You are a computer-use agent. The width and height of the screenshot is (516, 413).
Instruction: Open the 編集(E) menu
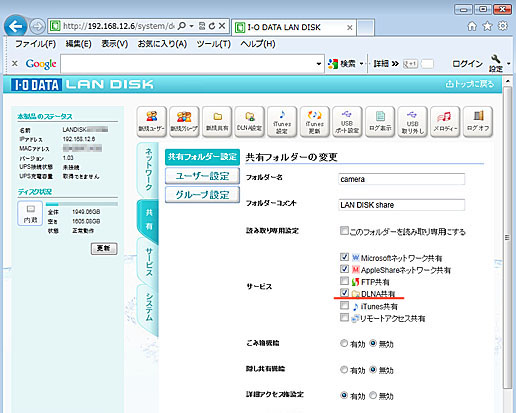[x=78, y=44]
